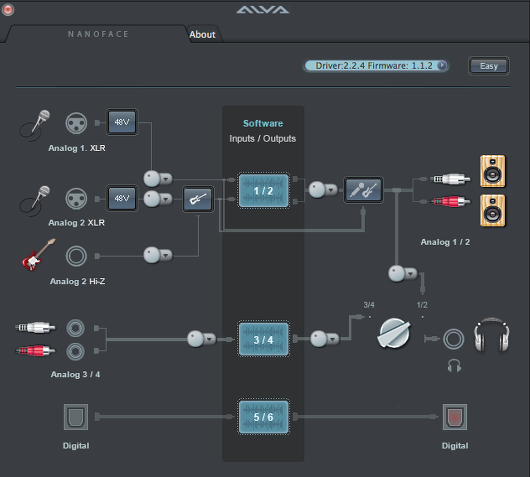This screenshot has width=530, height=477.
Task: Select software channel 5/6 block
Action: 264,416
